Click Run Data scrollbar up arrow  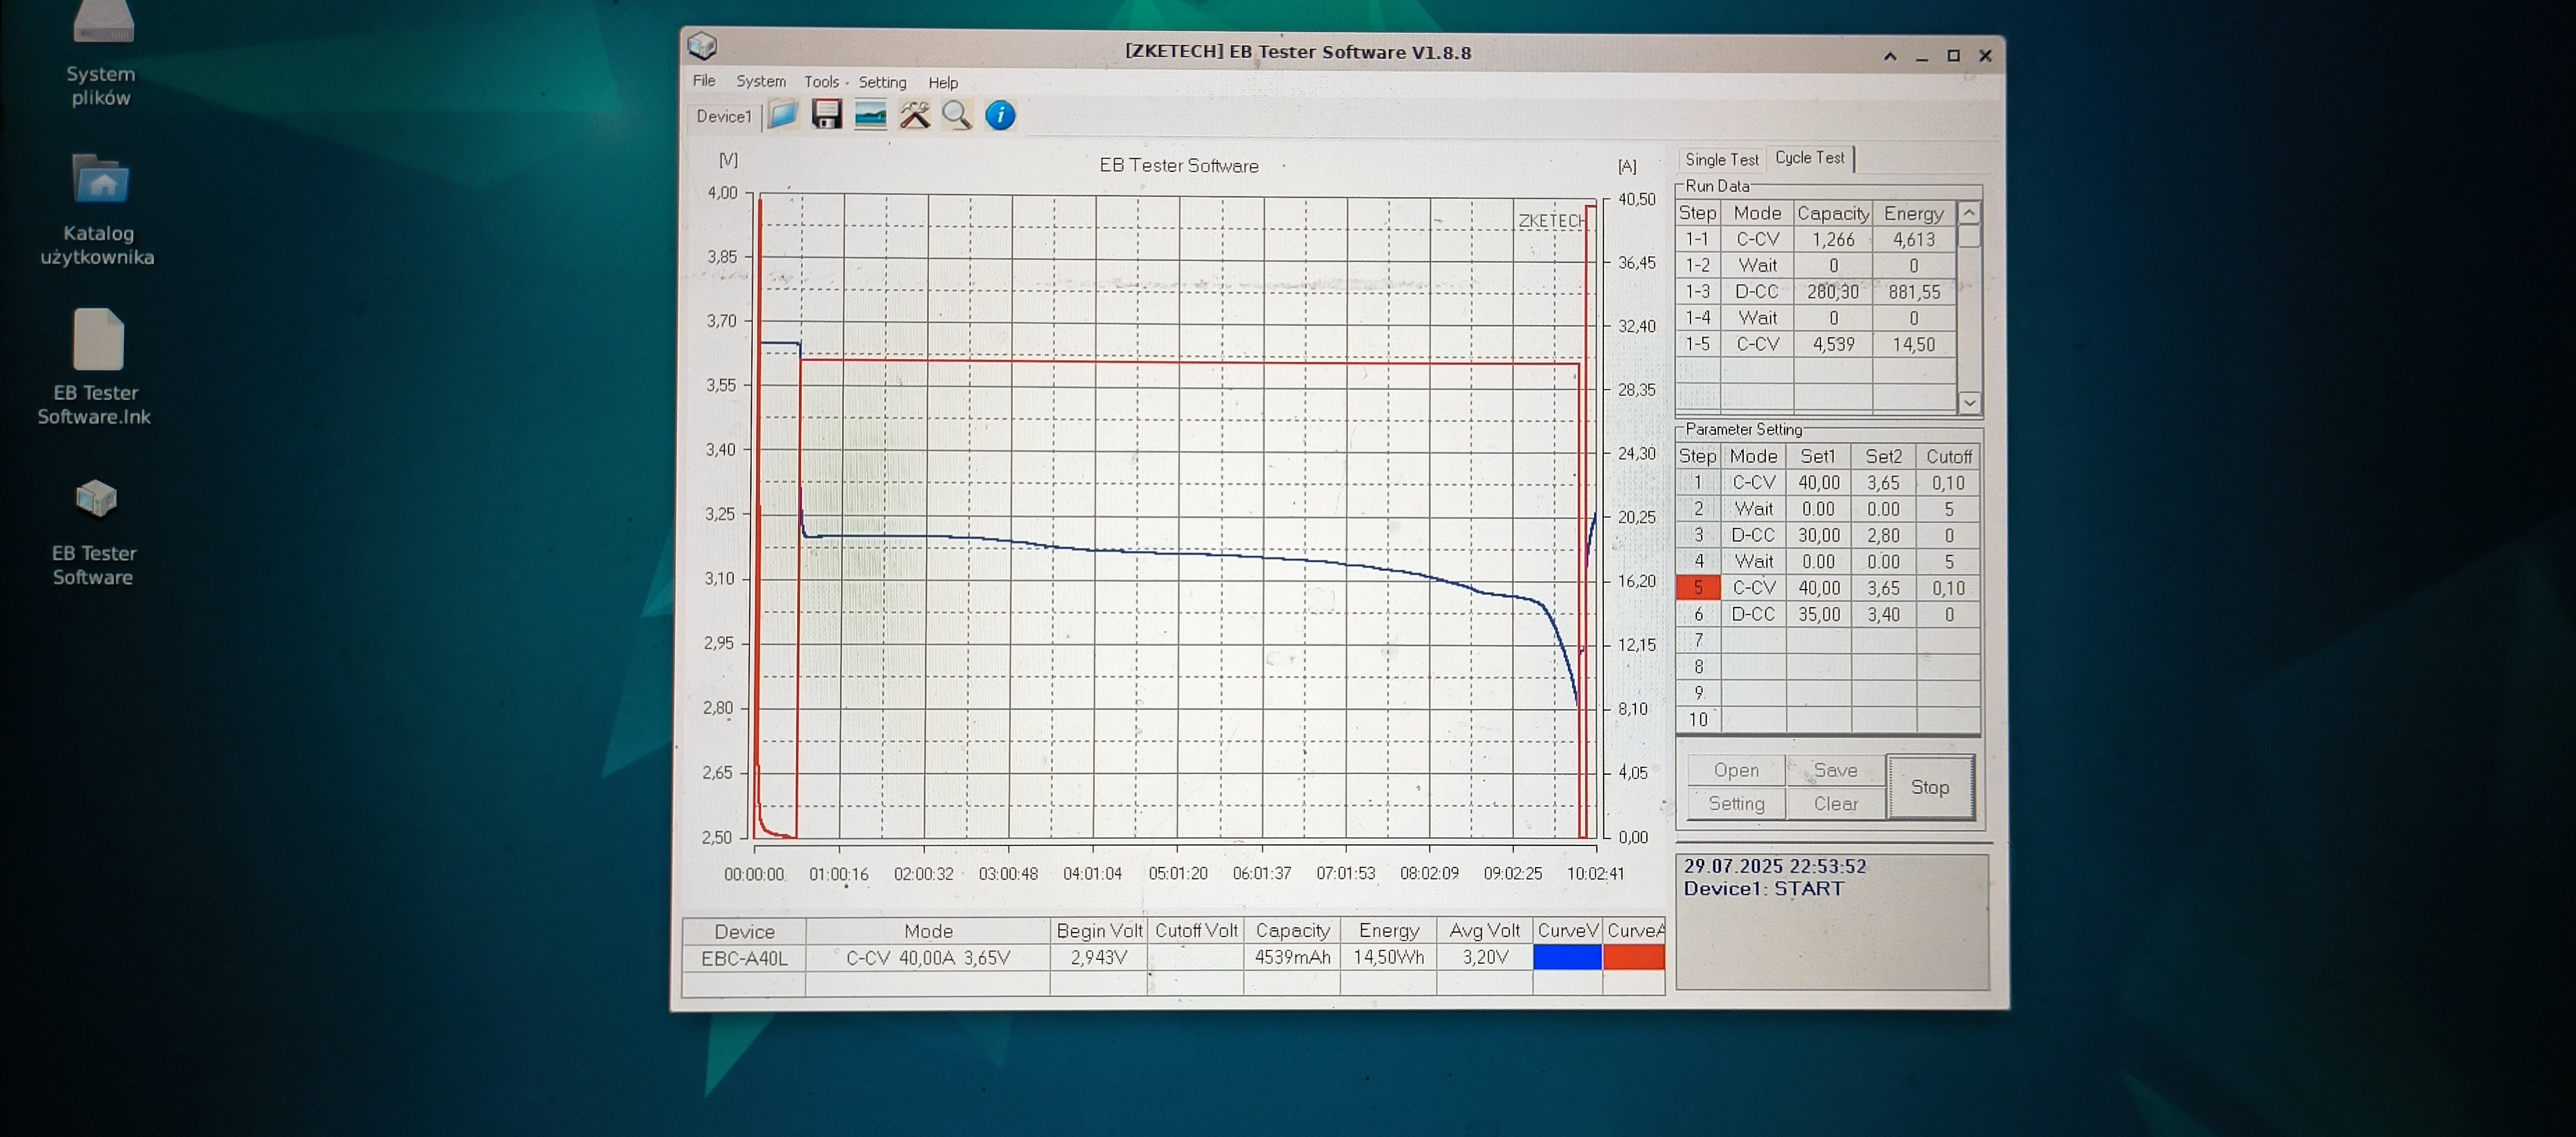click(x=1969, y=213)
